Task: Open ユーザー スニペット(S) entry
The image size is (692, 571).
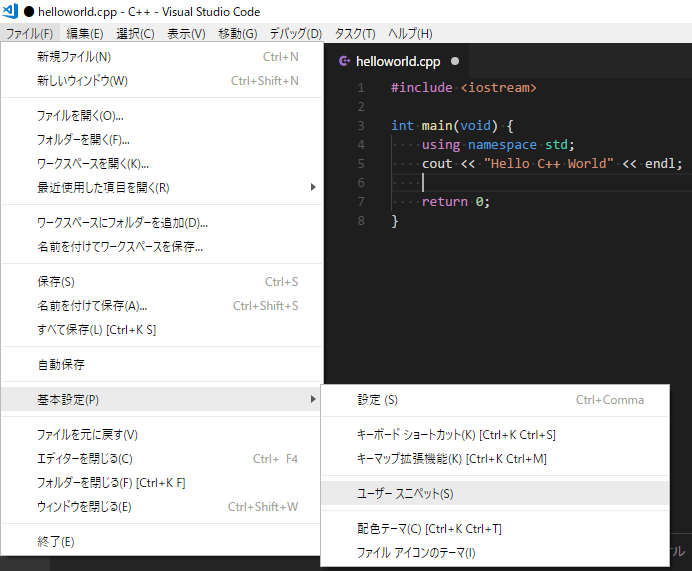Action: (495, 493)
